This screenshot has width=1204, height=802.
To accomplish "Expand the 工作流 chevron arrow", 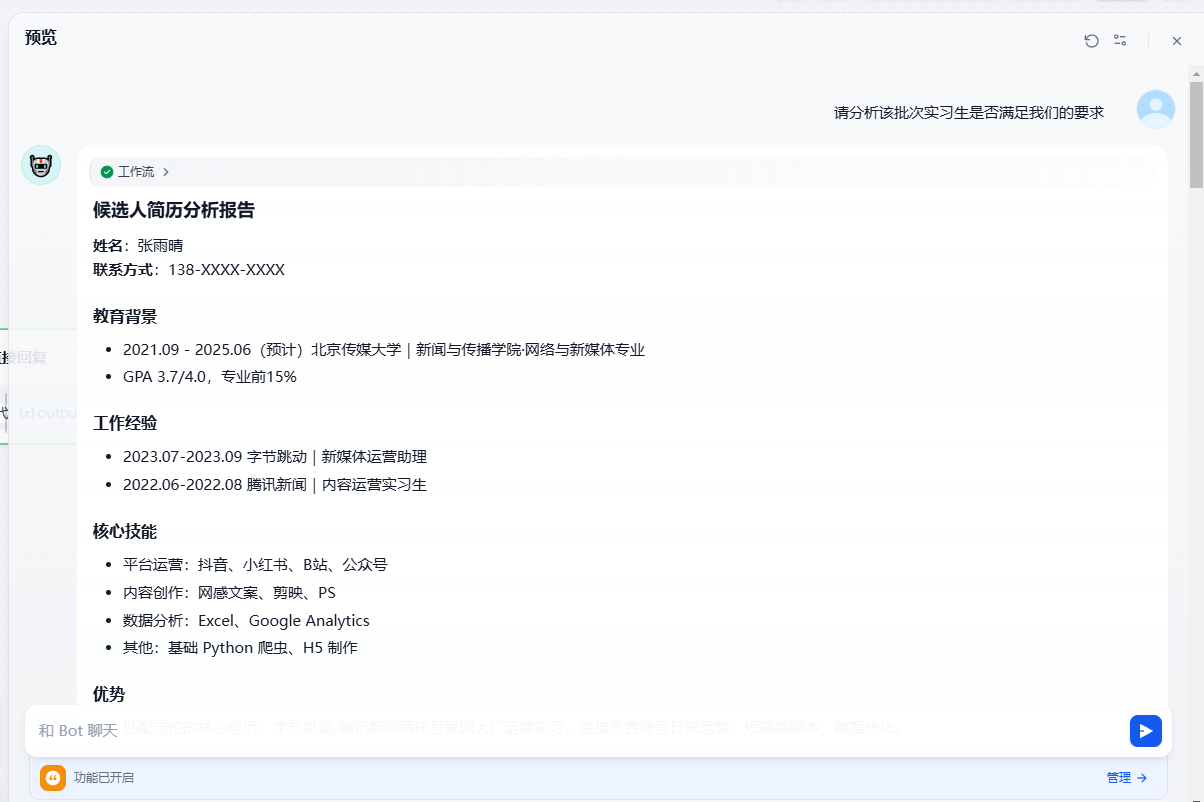I will pyautogui.click(x=166, y=172).
